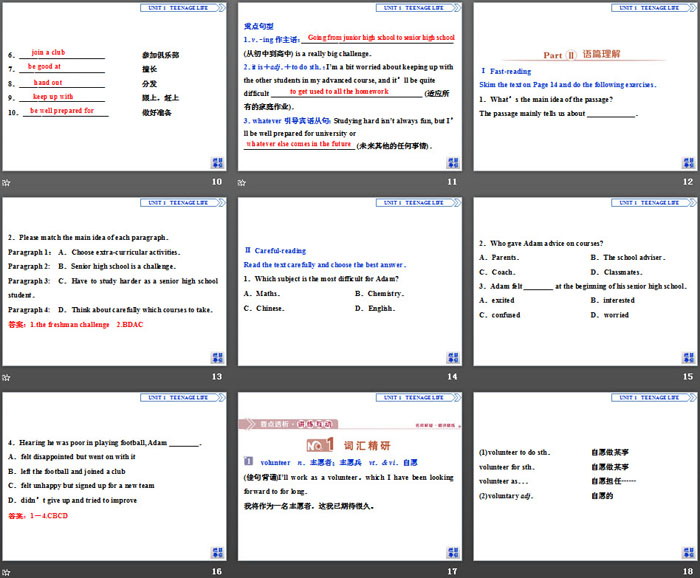Click the blue badge icon on slide 18
The width and height of the screenshot is (700, 578).
(688, 552)
